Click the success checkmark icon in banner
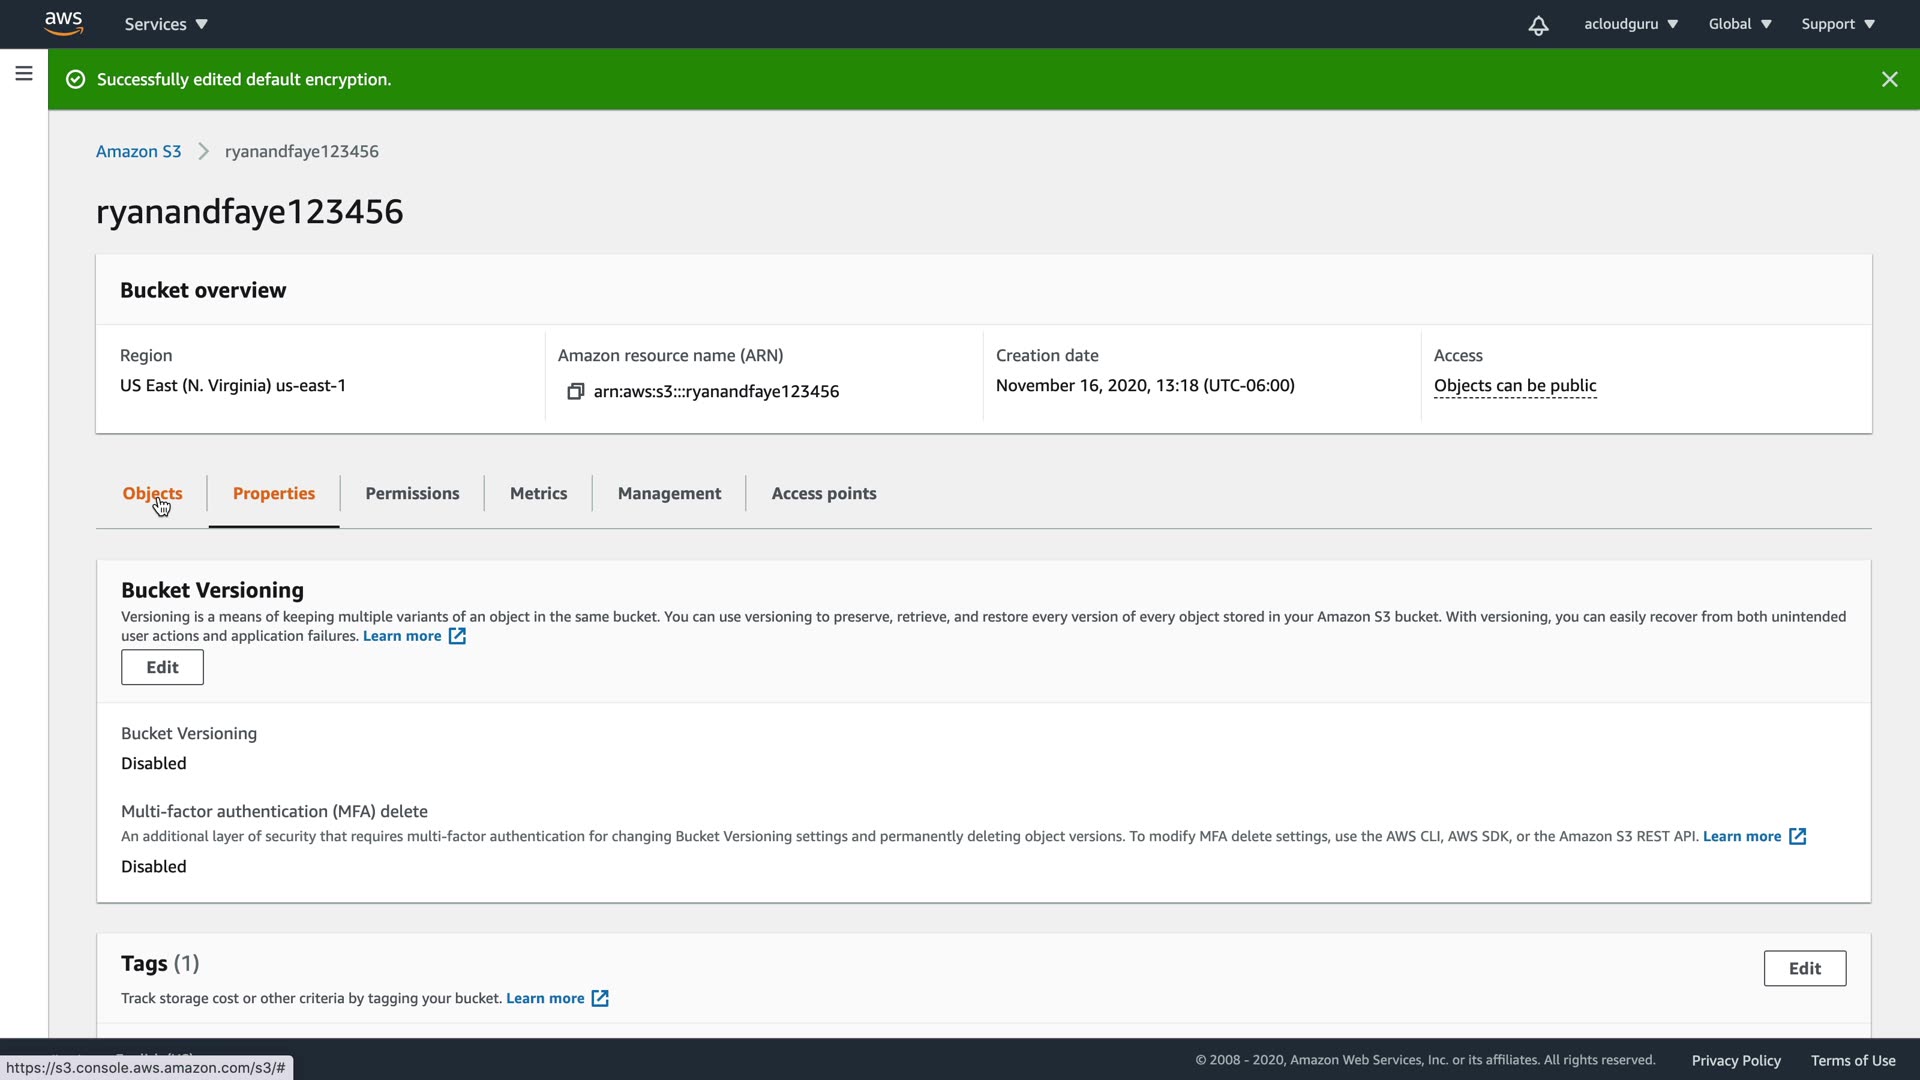 [x=75, y=79]
